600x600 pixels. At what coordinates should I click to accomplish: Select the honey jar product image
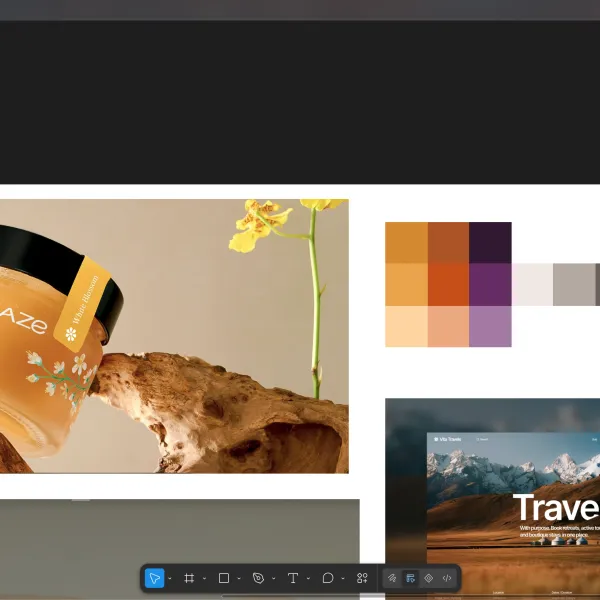point(174,336)
